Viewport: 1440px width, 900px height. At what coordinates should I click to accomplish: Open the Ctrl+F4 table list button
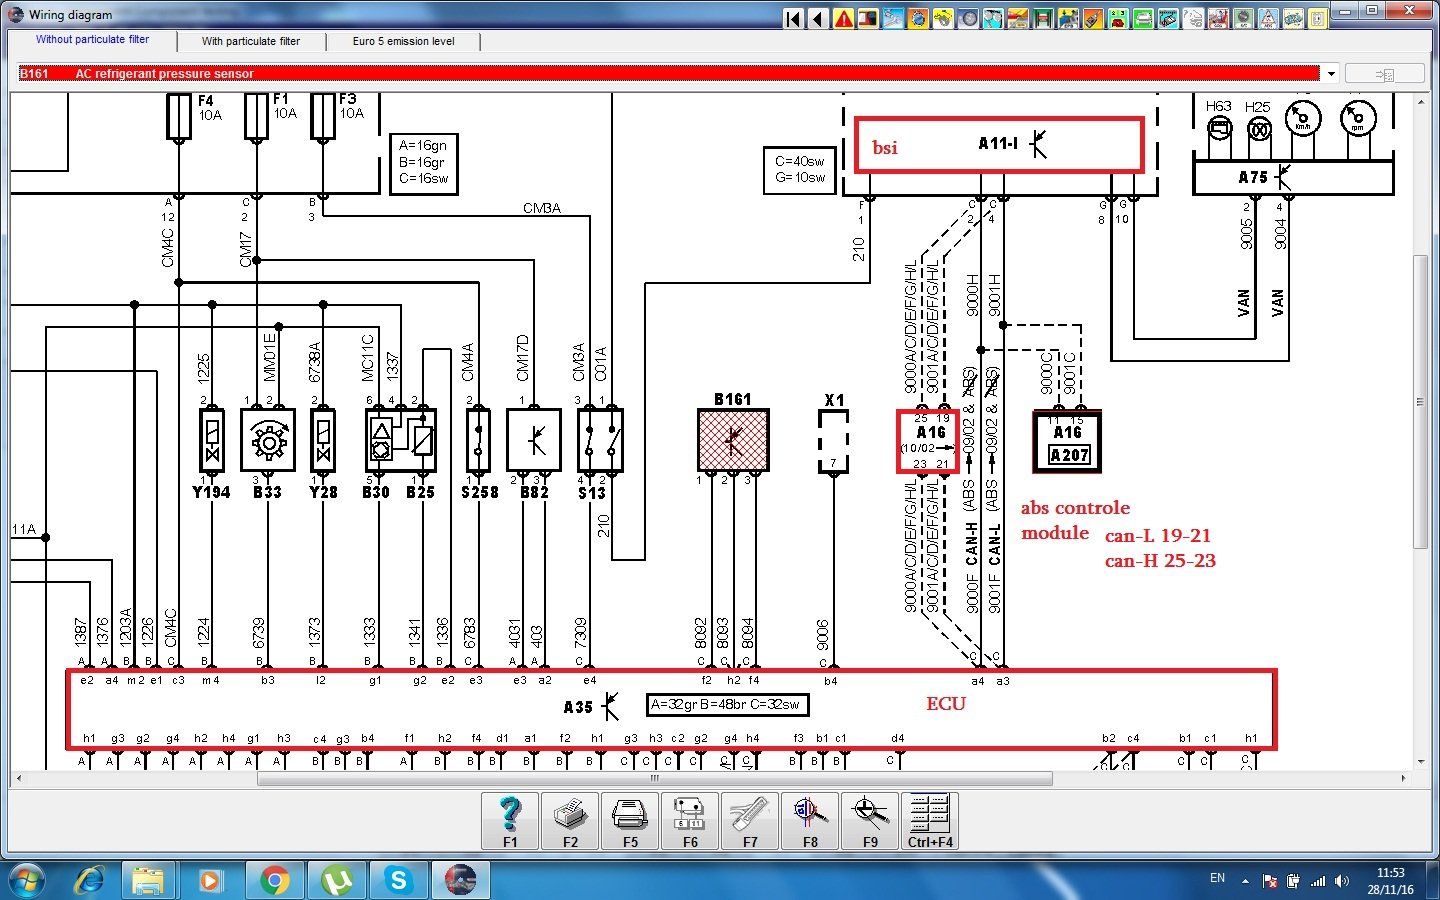(x=930, y=821)
